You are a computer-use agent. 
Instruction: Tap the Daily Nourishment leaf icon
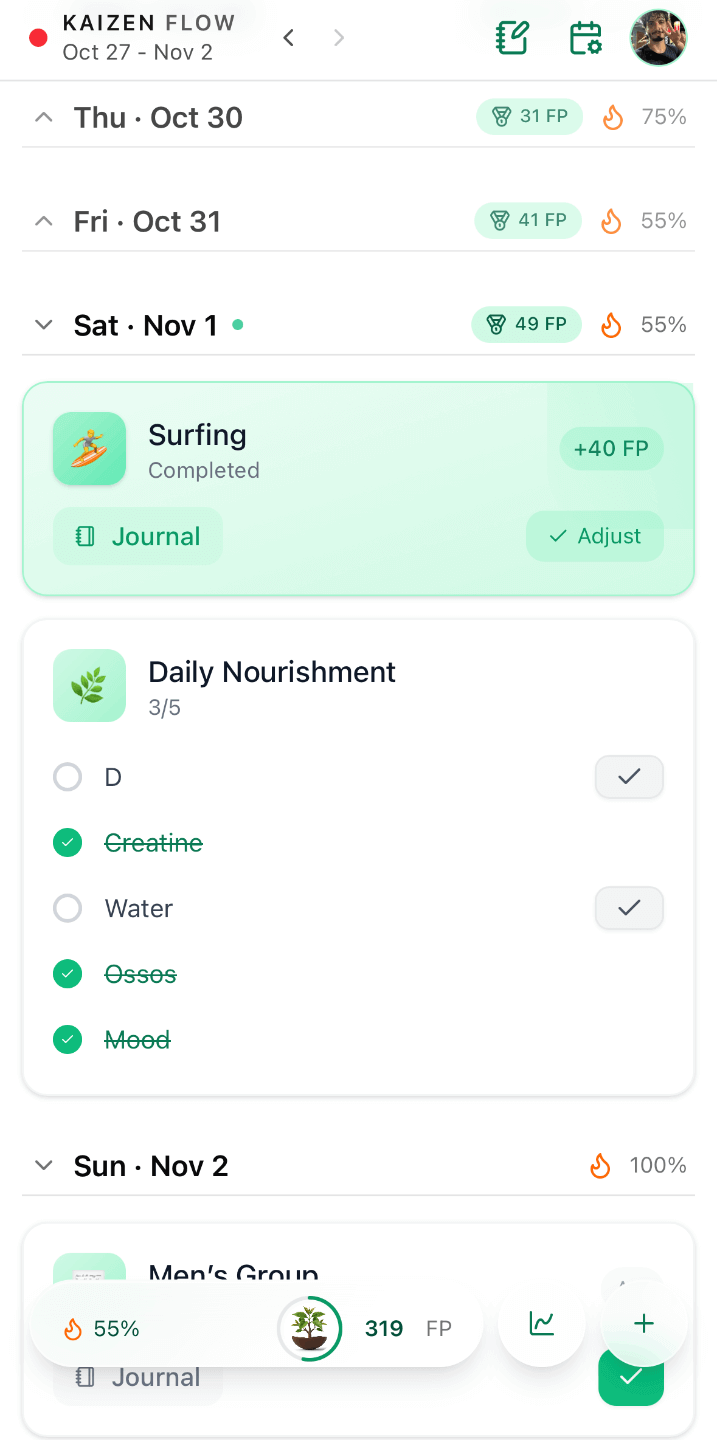point(89,685)
